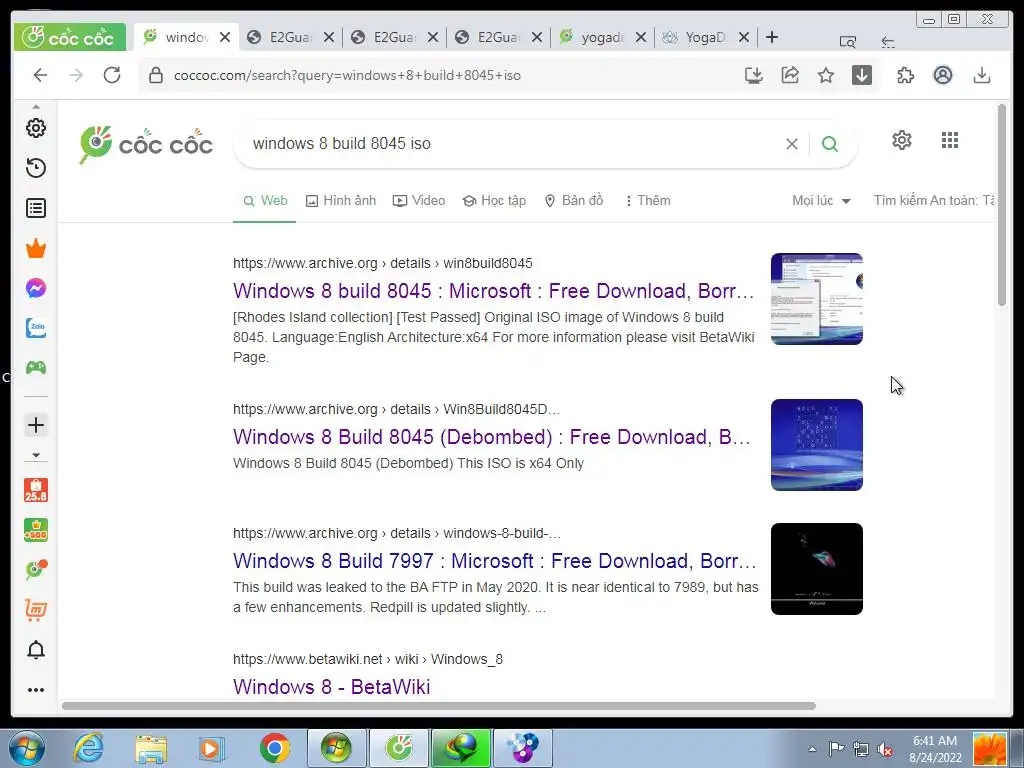Open Windows 8 Build 7997 result
Viewport: 1024px width, 768px height.
[x=494, y=561]
